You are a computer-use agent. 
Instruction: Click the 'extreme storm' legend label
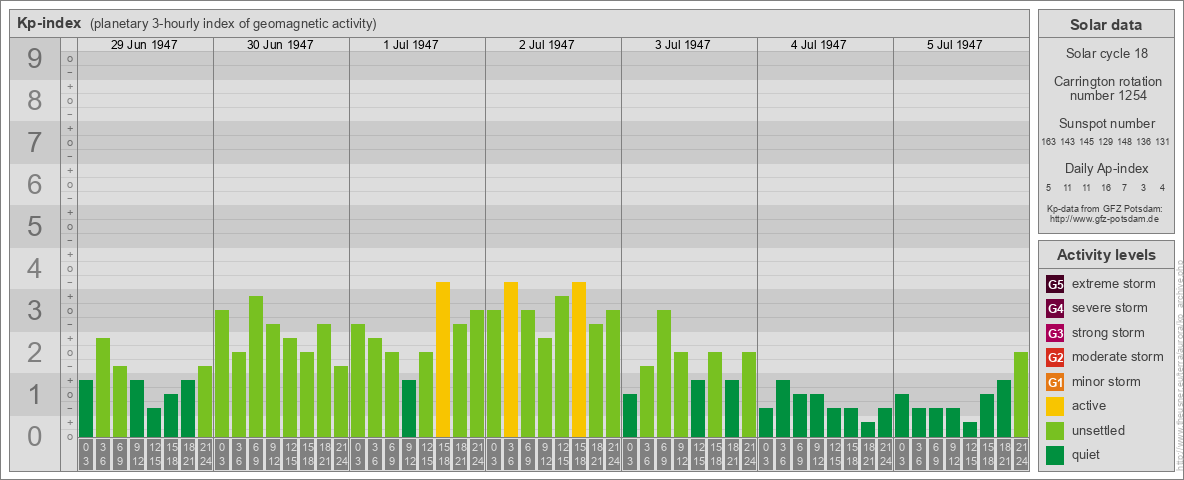click(1114, 284)
